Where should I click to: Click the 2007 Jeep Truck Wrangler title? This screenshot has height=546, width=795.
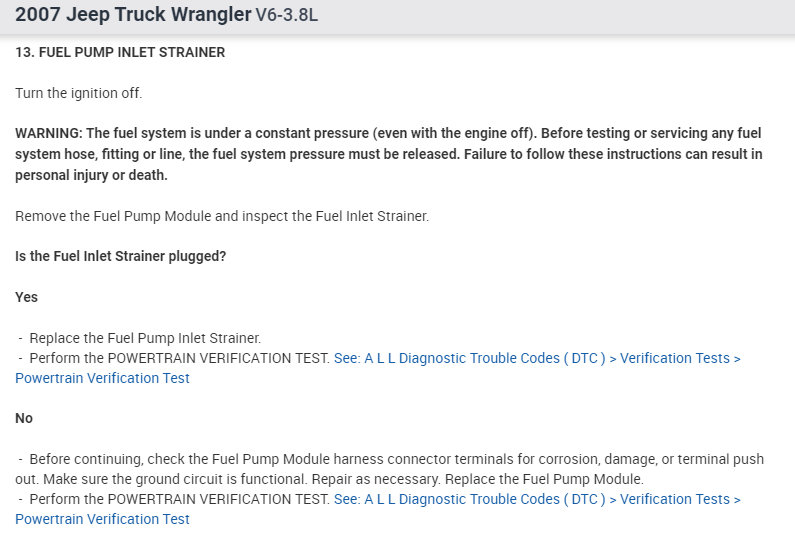tap(133, 15)
